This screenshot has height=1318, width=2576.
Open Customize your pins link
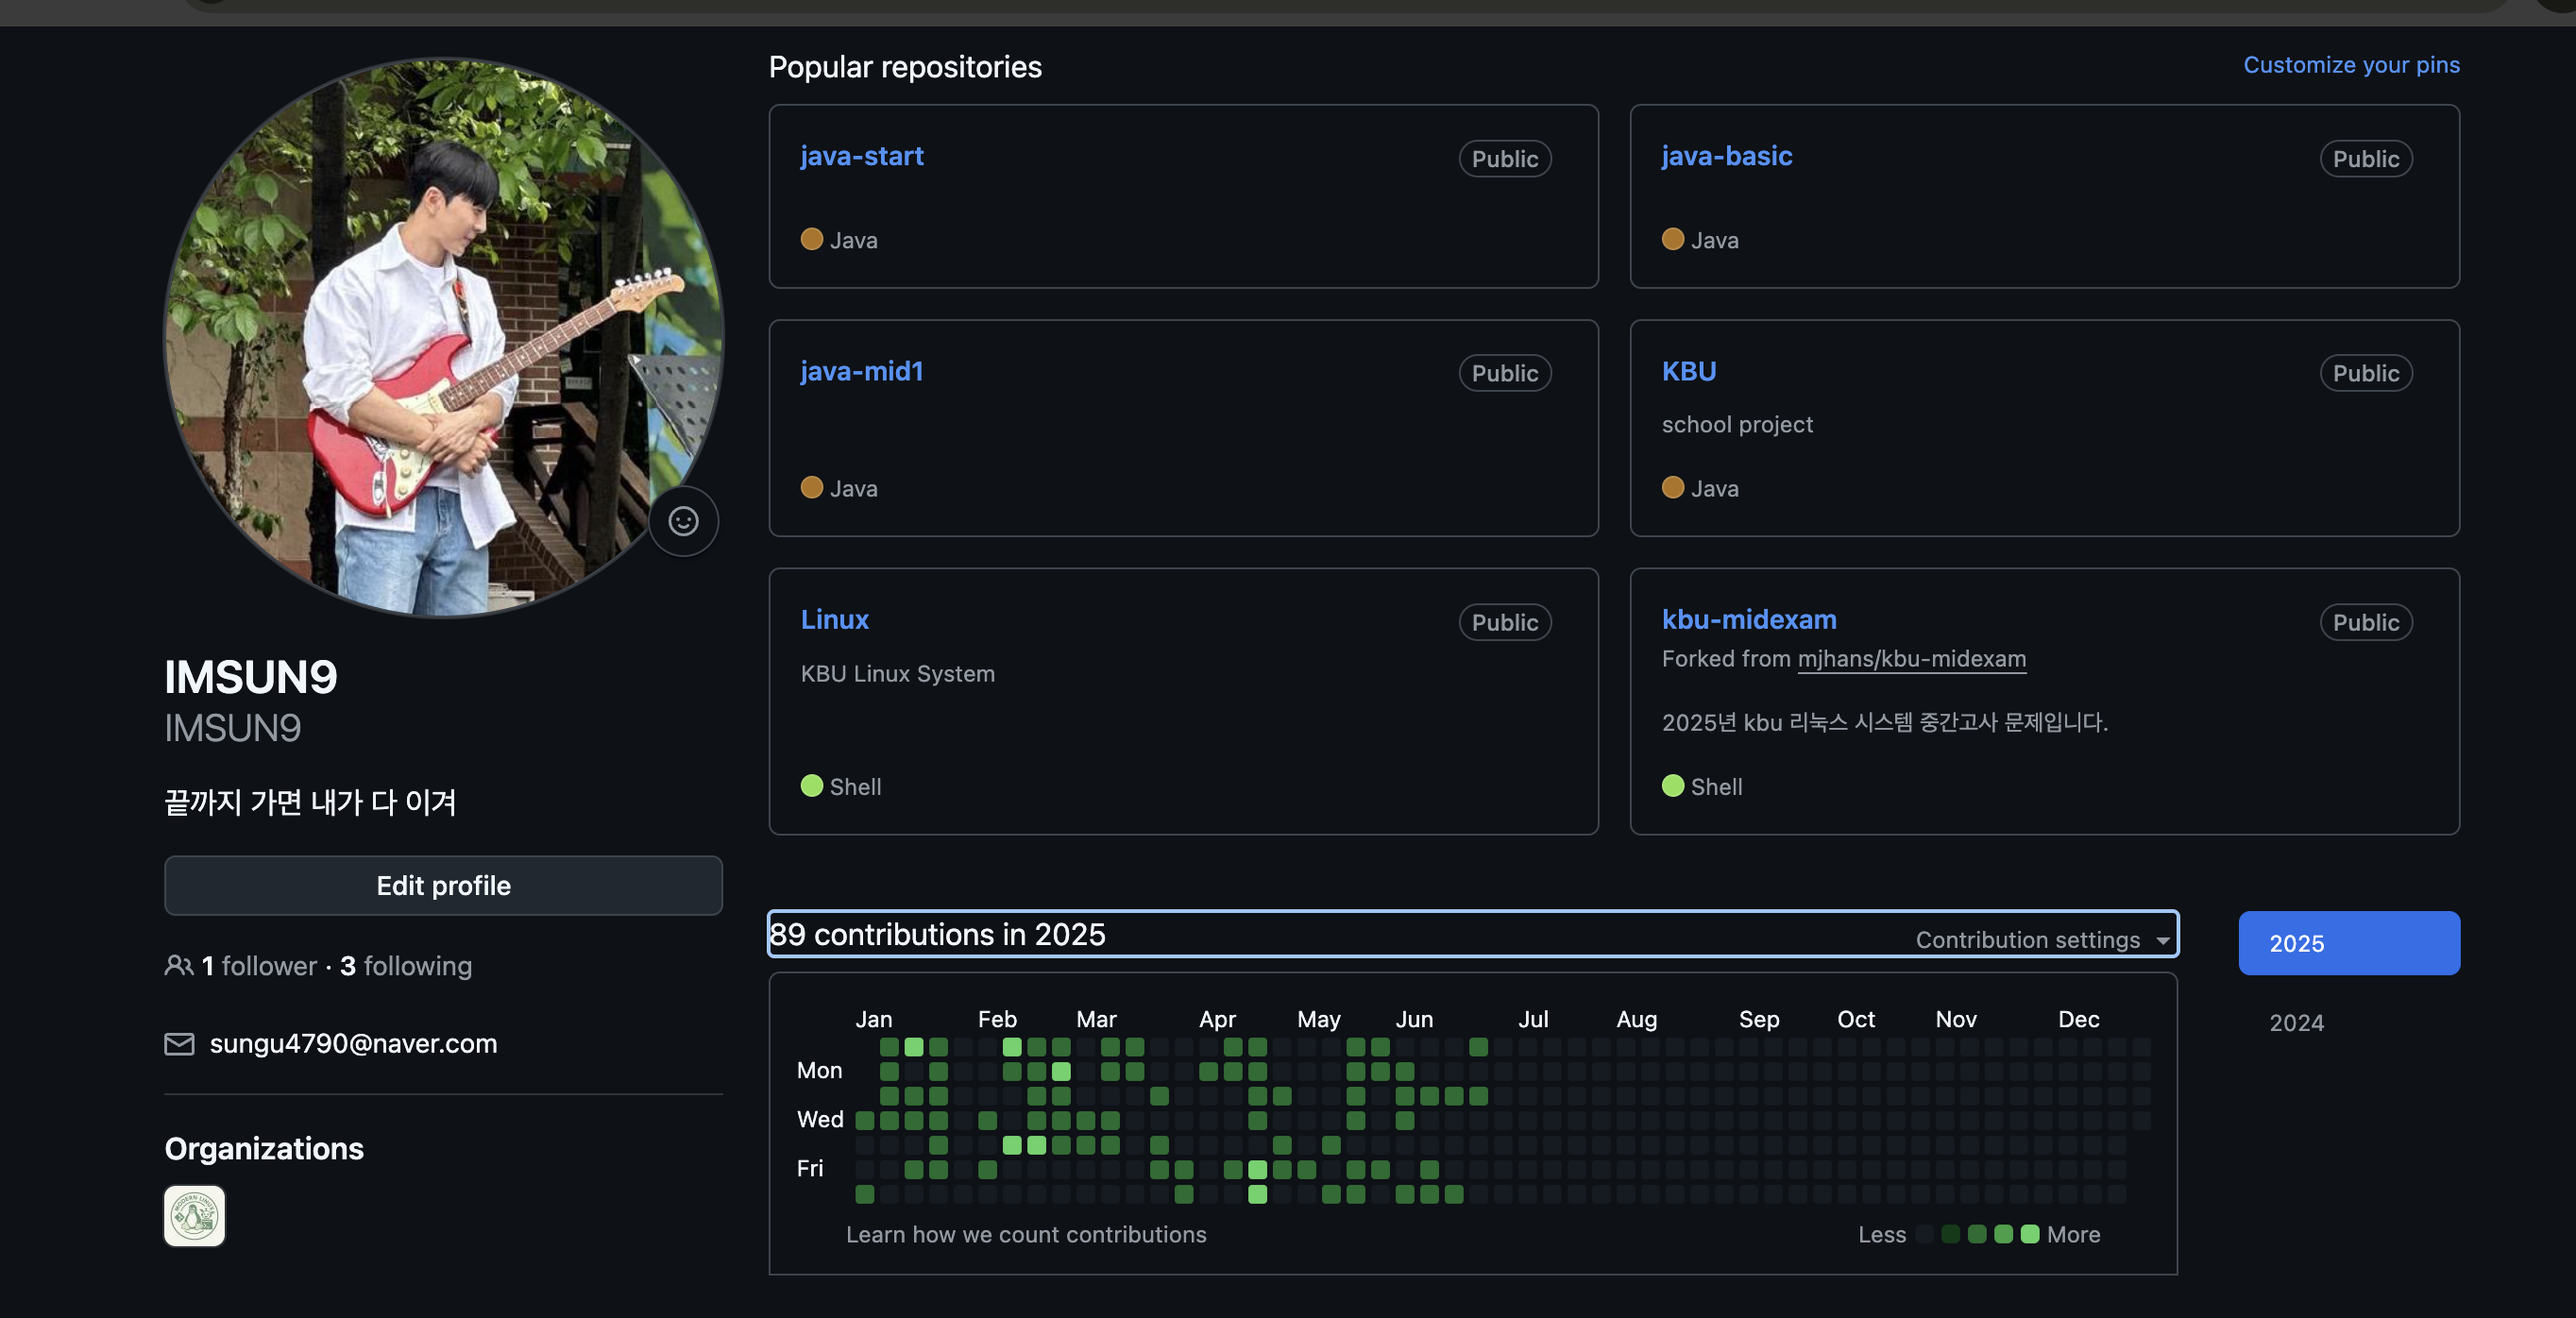click(2350, 65)
